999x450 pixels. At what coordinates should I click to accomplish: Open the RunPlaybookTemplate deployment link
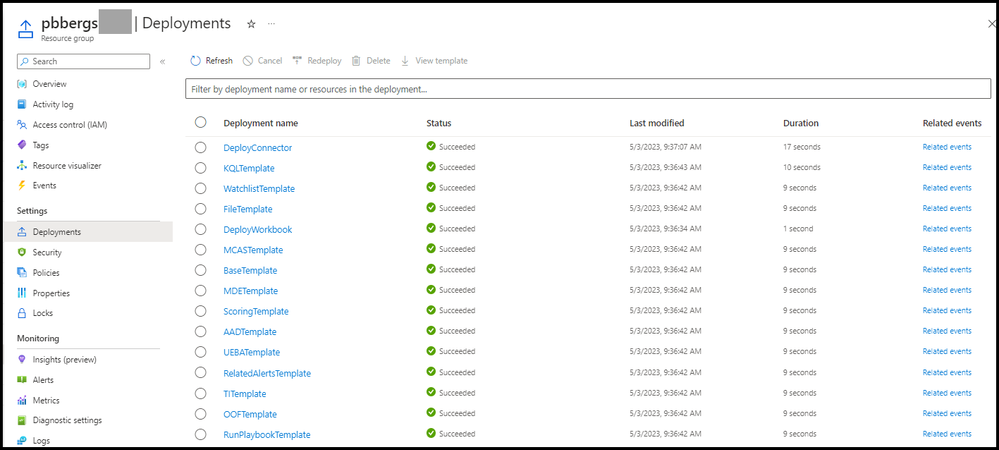(267, 435)
